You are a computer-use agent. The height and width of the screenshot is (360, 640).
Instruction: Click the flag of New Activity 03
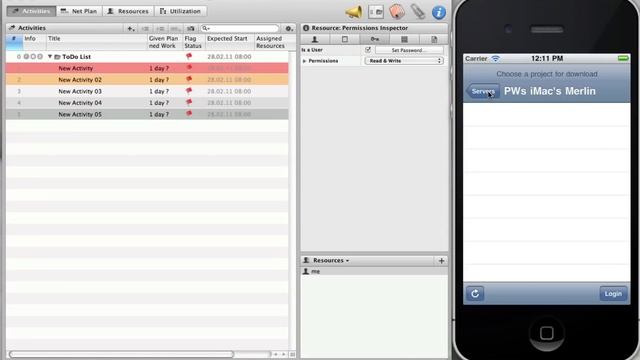(189, 91)
